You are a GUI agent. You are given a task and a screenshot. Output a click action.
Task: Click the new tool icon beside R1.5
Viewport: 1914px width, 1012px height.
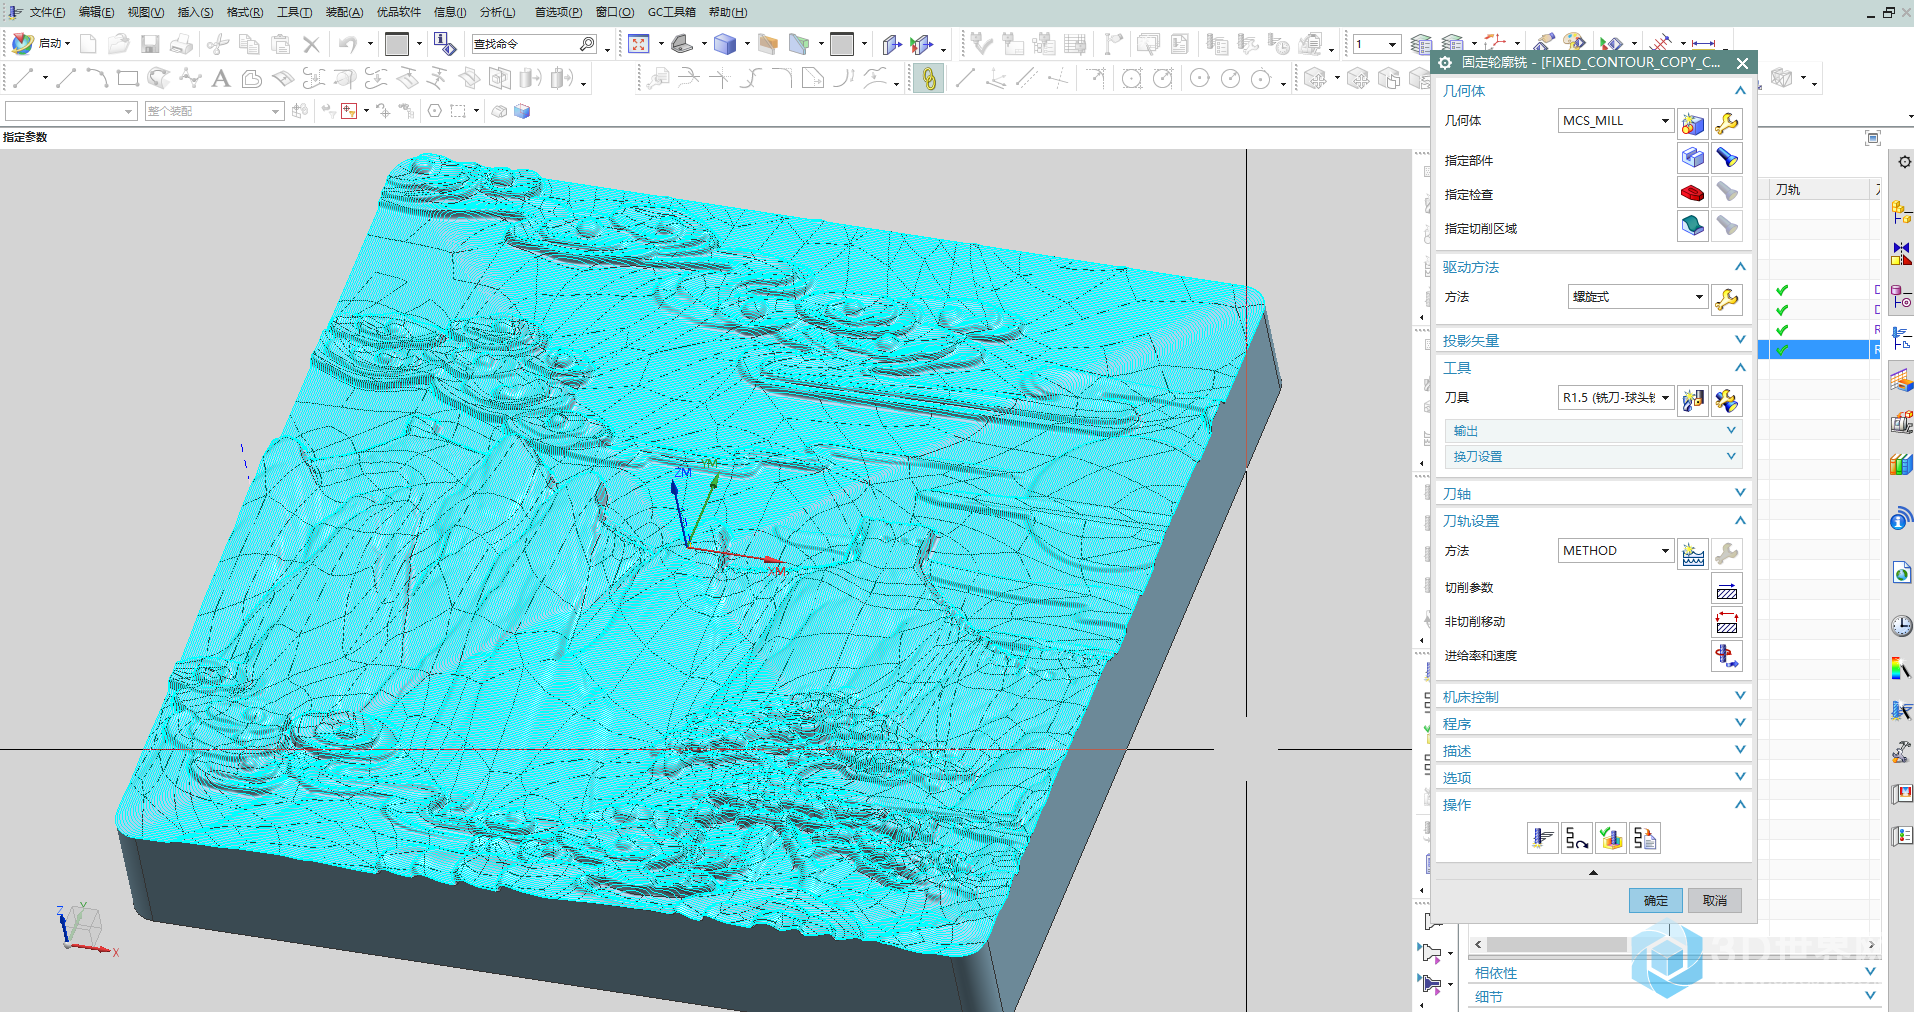1692,400
